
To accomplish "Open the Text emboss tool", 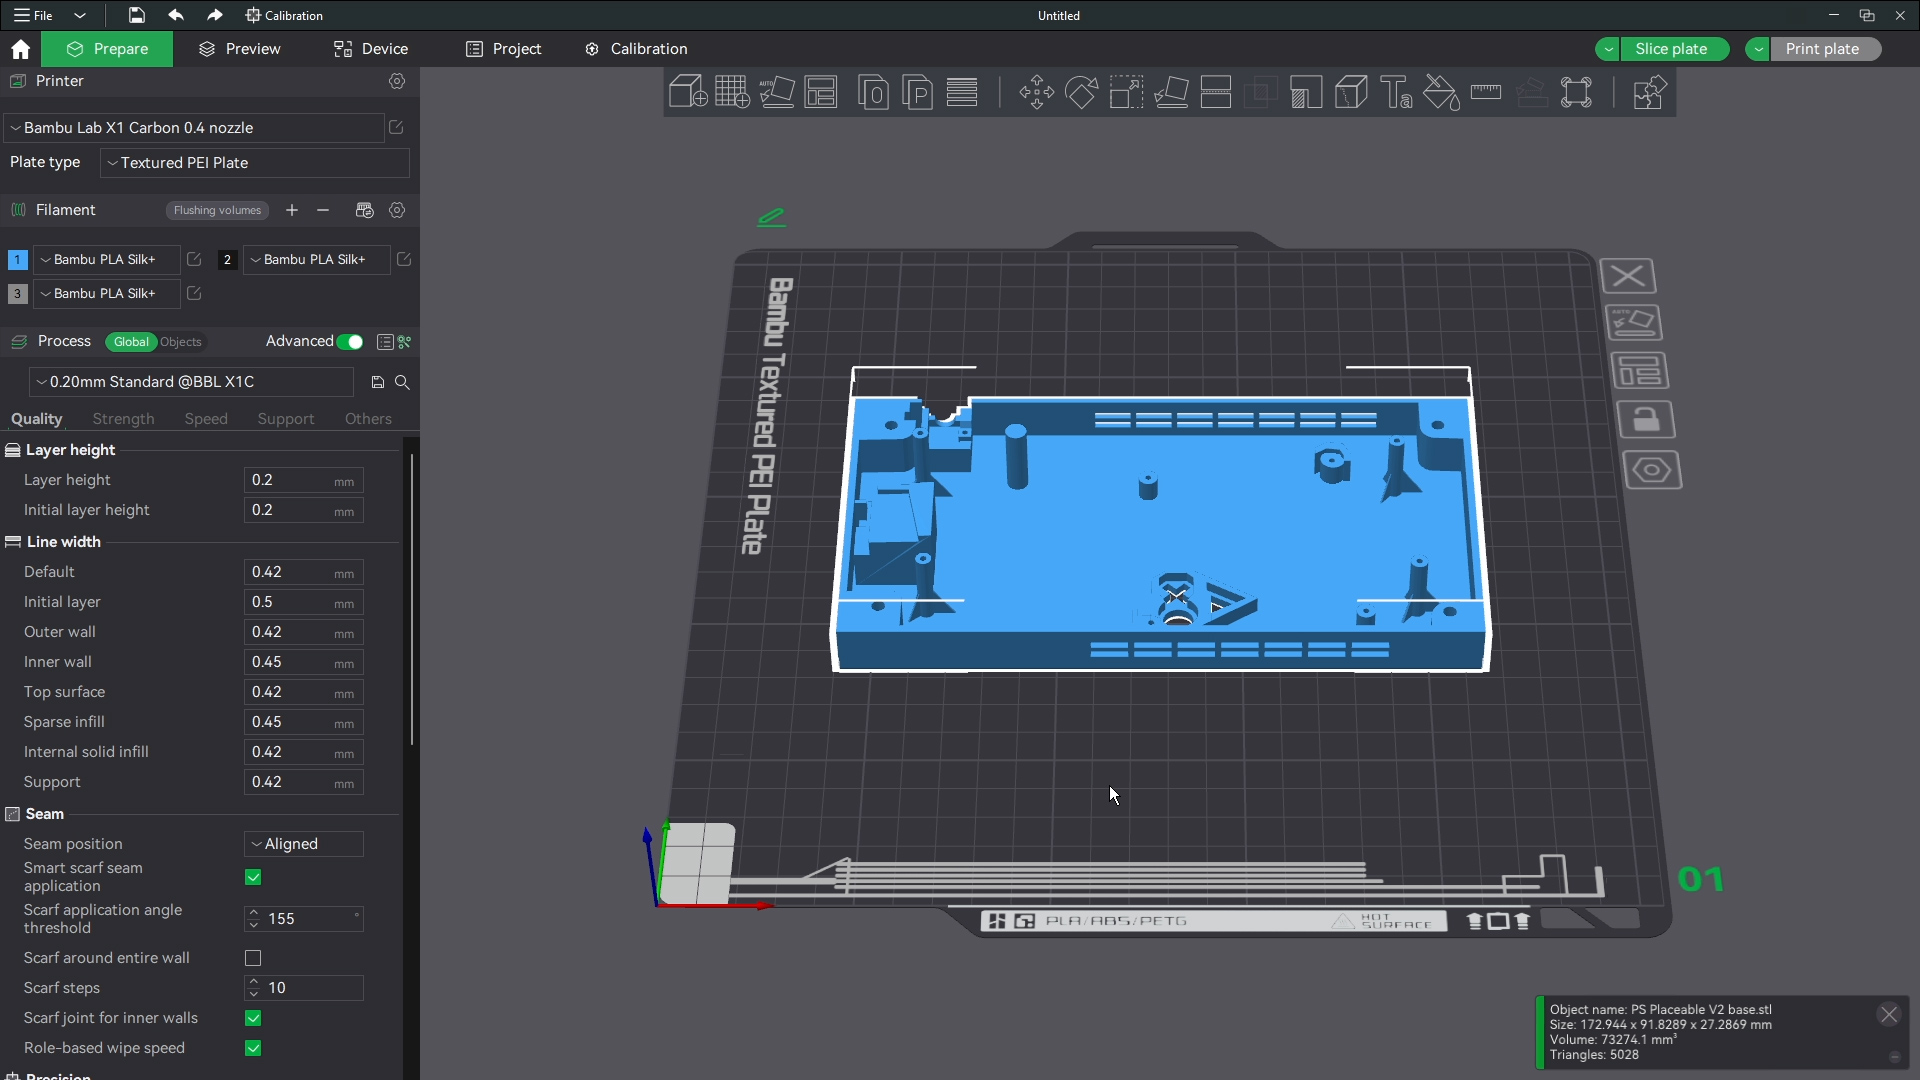I will point(1396,92).
